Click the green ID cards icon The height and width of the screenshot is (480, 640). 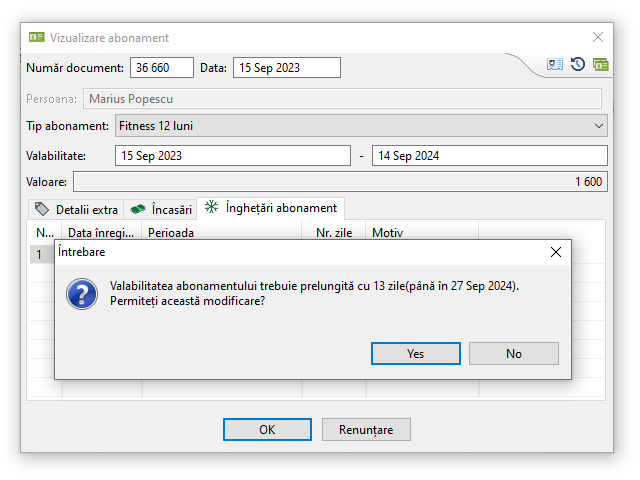[600, 64]
